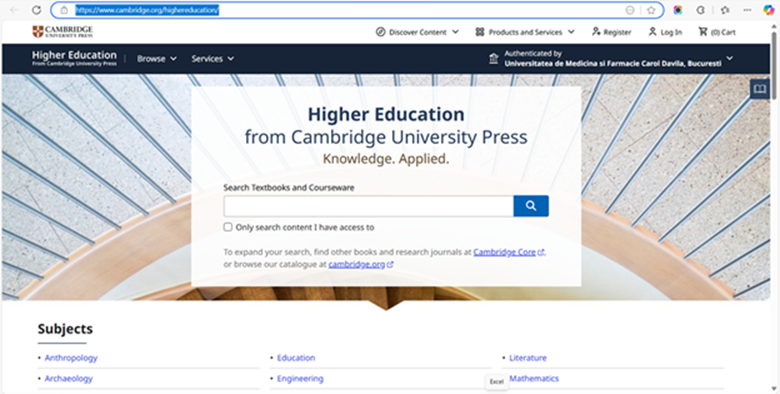Click the Discover Content compass icon
Screen dimensions: 780x394
coord(381,32)
